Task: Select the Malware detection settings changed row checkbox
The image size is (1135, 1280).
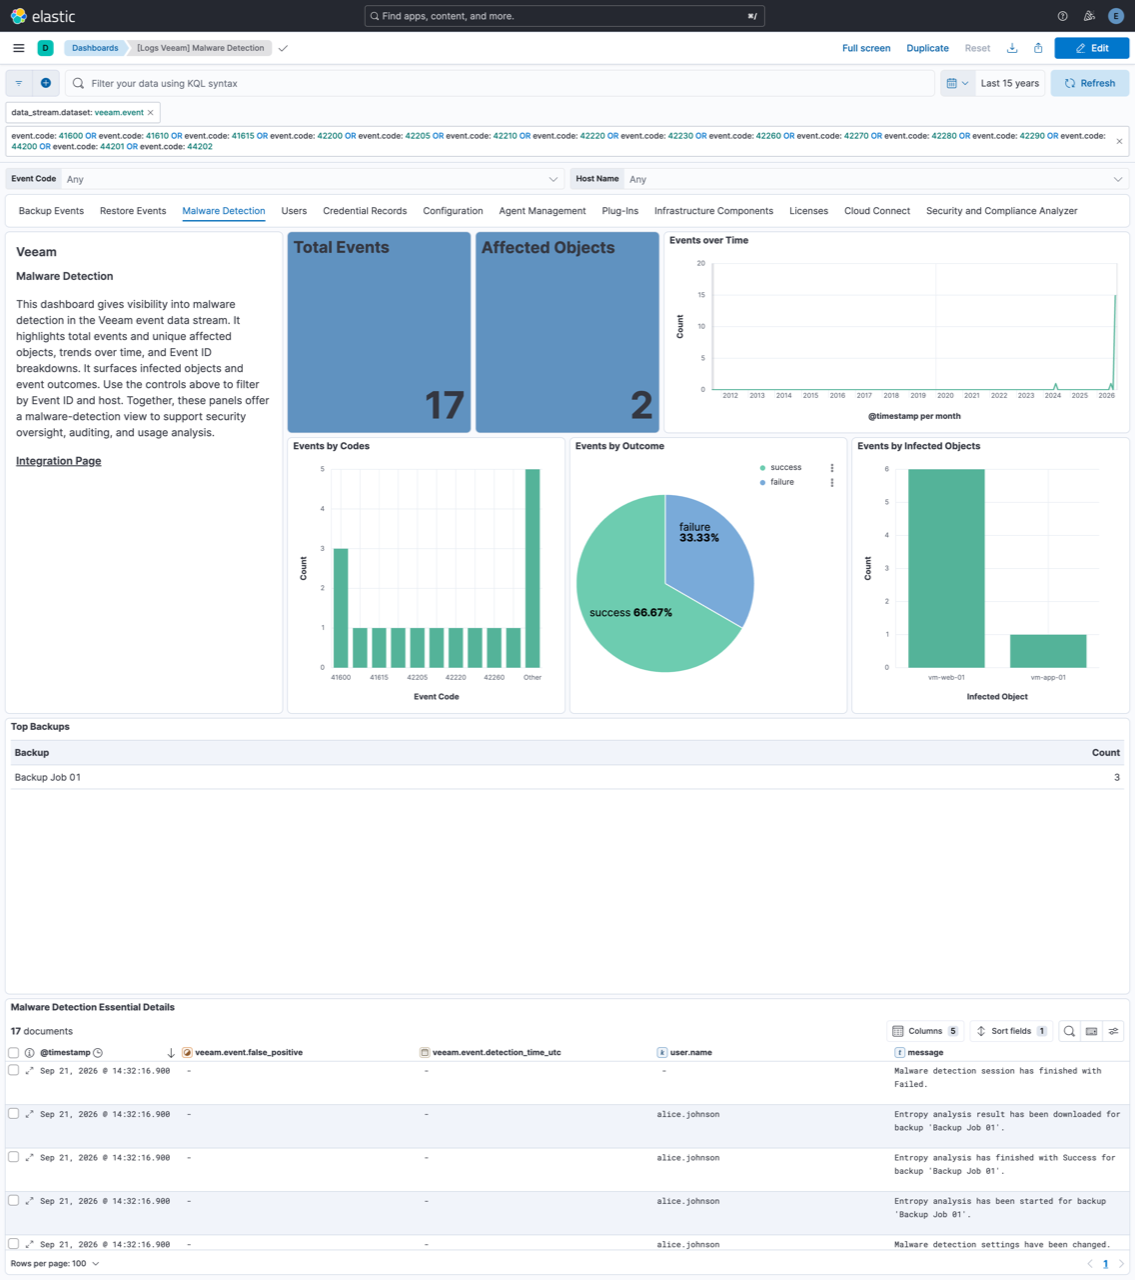Action: 13,1244
